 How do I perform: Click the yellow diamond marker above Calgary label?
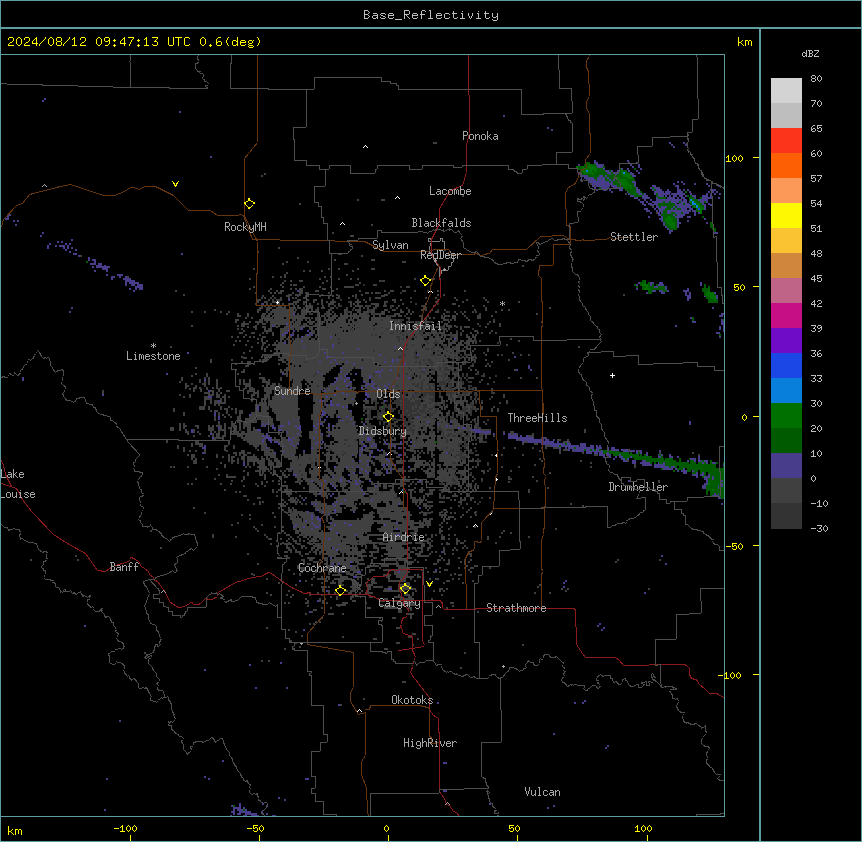click(x=405, y=589)
